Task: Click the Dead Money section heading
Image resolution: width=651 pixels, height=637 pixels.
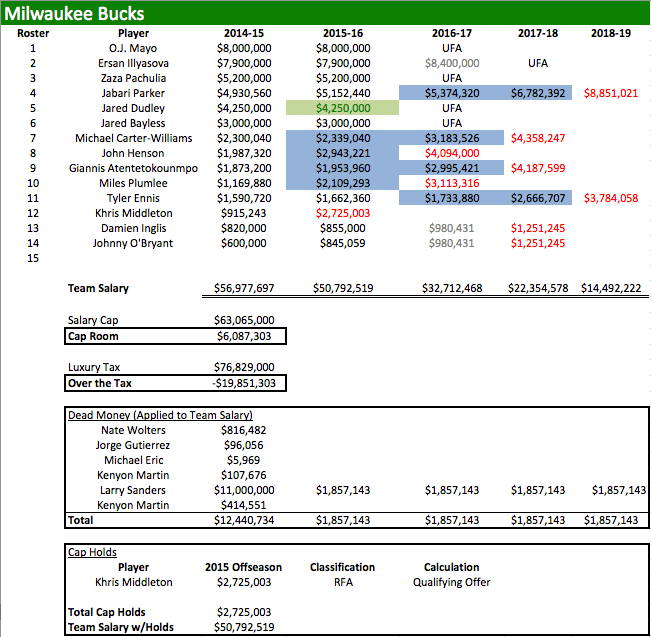Action: click(160, 415)
